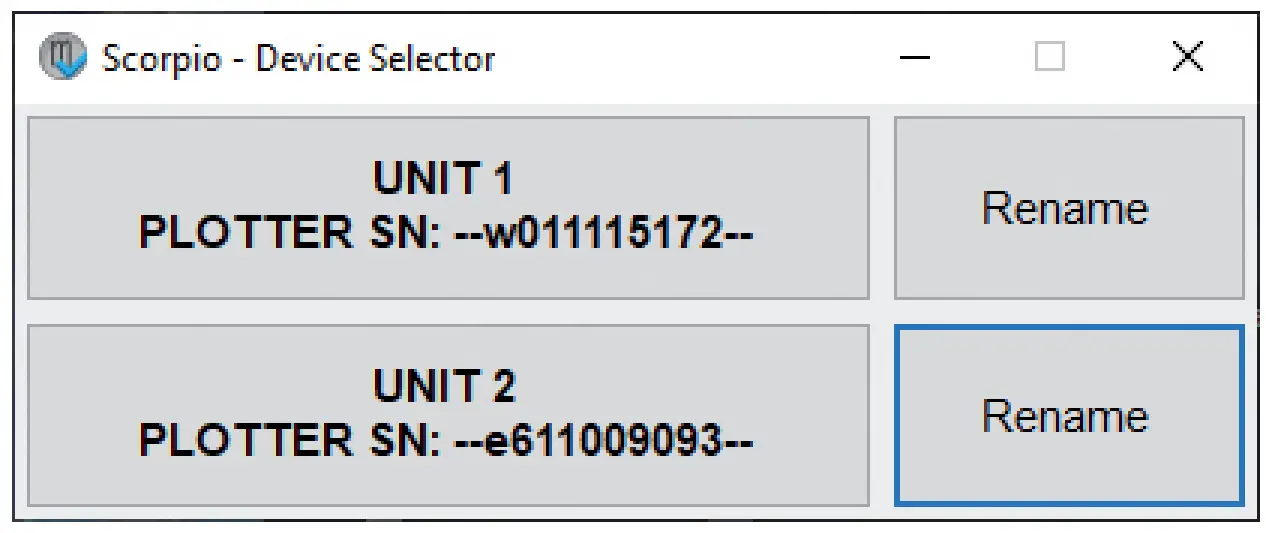This screenshot has height=533, width=1266.
Task: Click the 'Scorpio - Device Selector' window title
Action: 298,59
